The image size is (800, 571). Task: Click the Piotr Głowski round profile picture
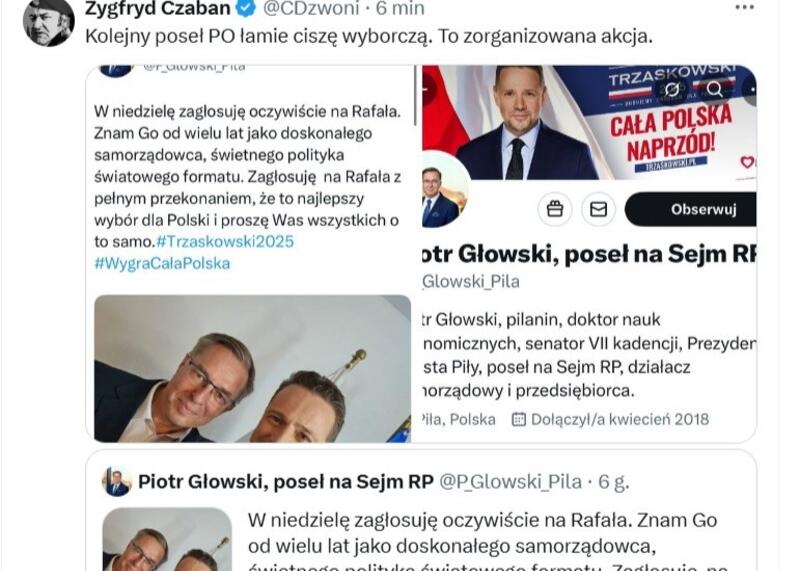444,190
